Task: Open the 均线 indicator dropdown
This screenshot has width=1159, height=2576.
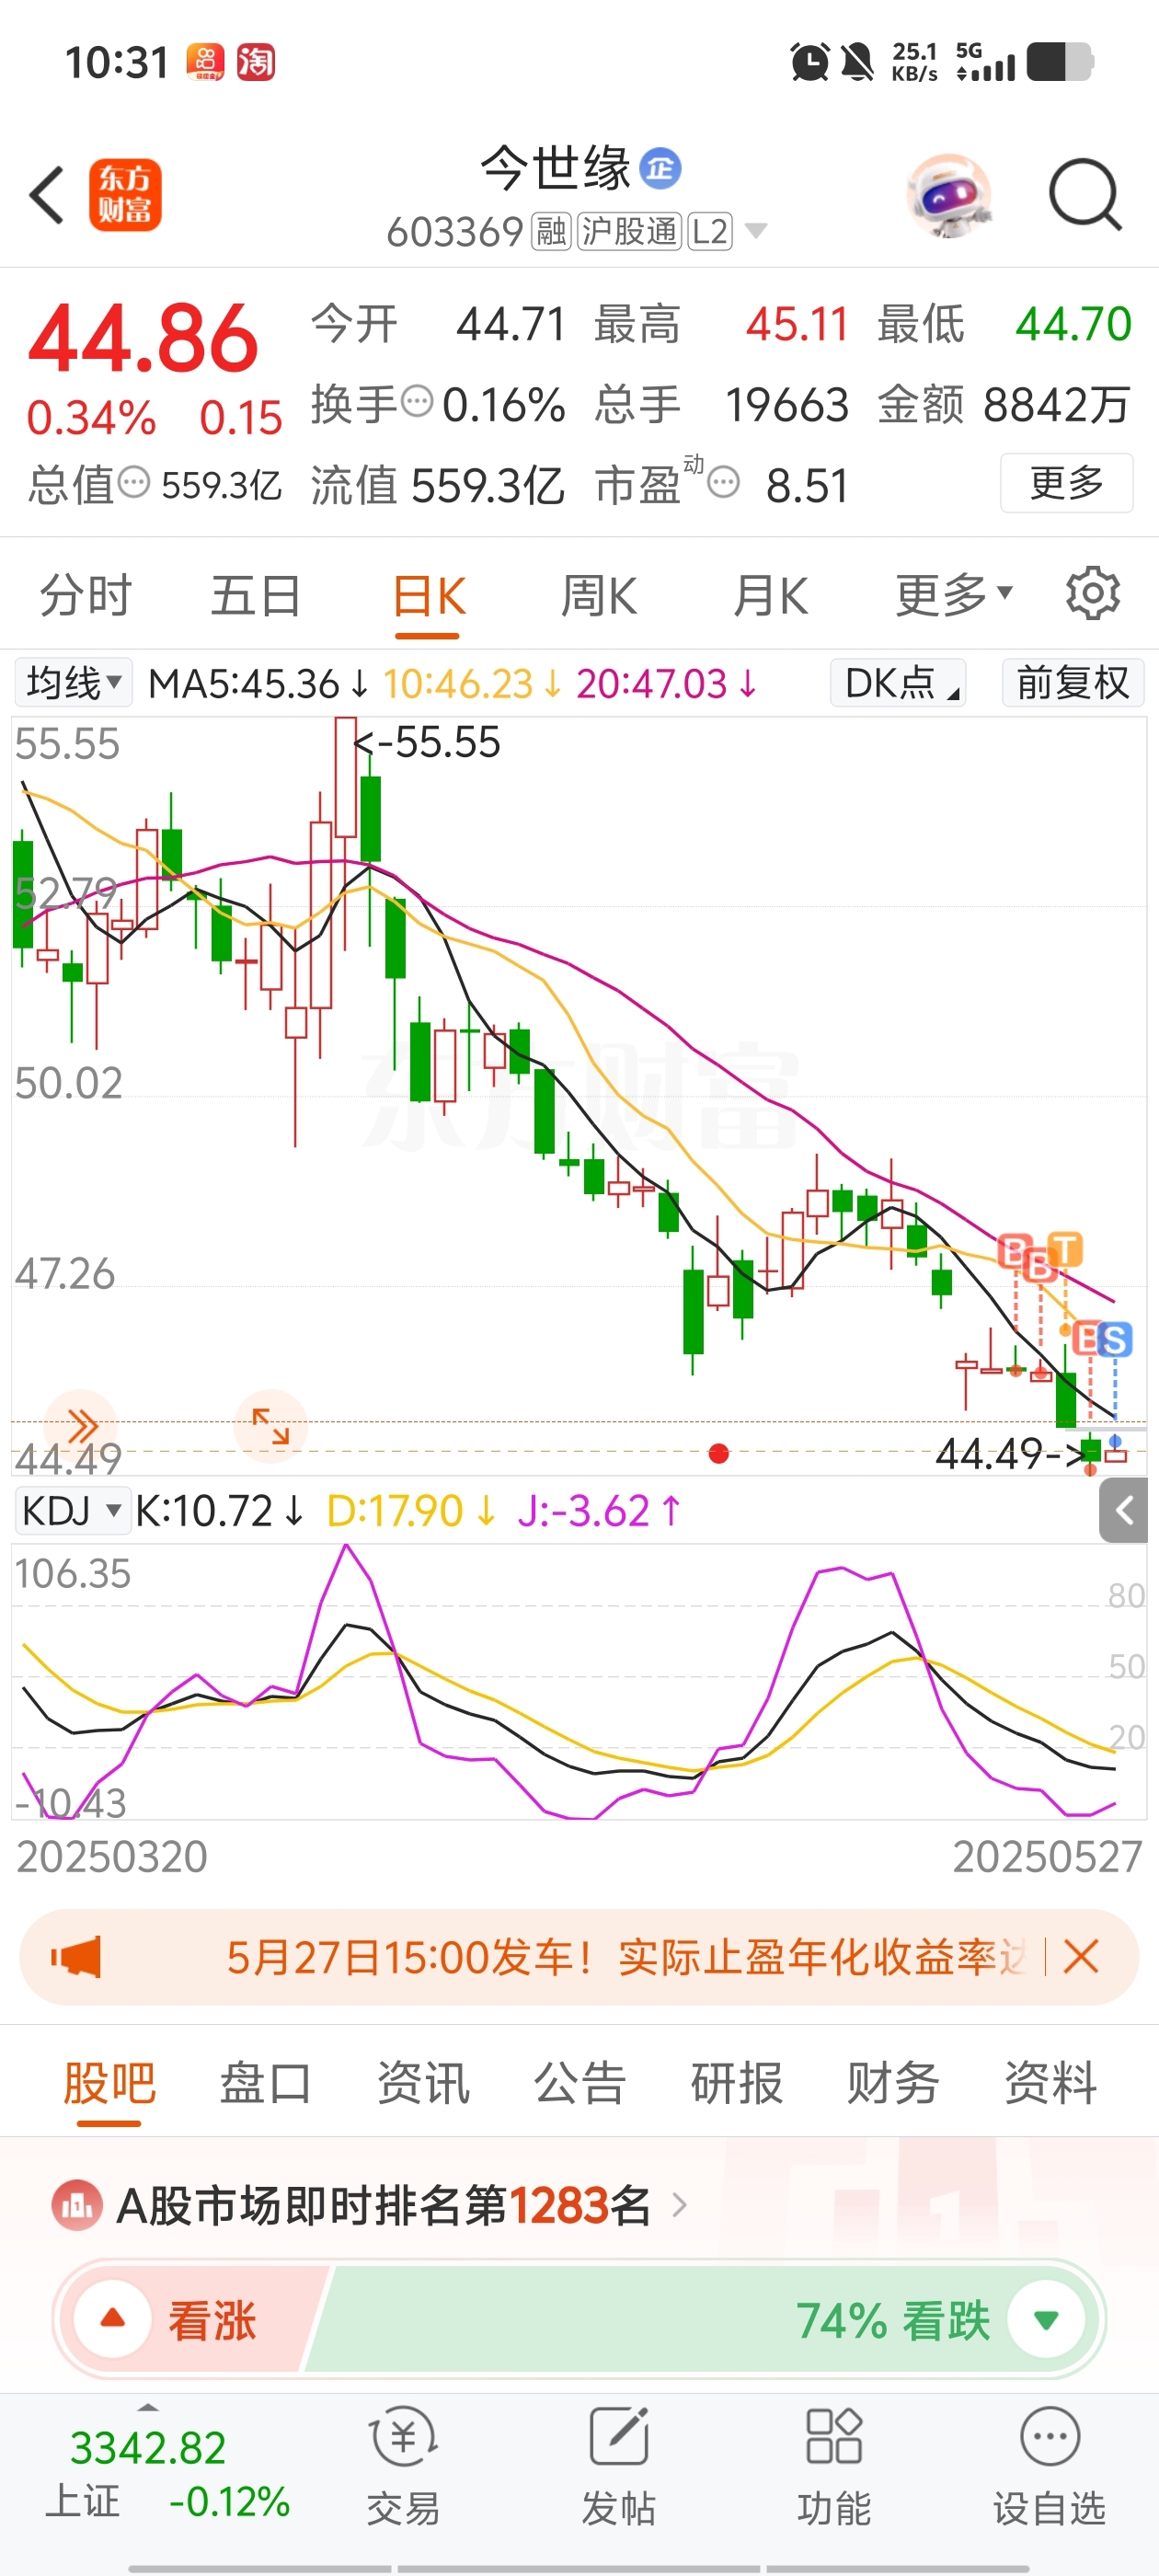Action: (73, 683)
